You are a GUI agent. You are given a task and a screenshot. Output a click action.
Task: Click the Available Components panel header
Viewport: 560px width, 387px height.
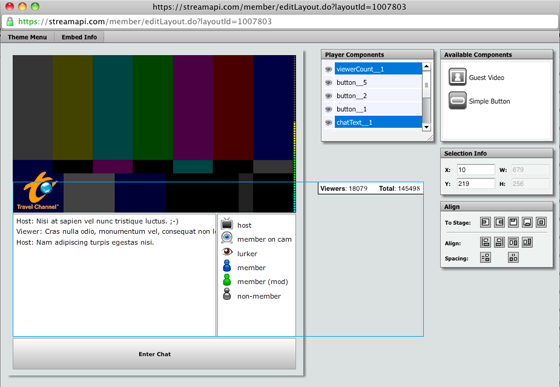tap(496, 55)
